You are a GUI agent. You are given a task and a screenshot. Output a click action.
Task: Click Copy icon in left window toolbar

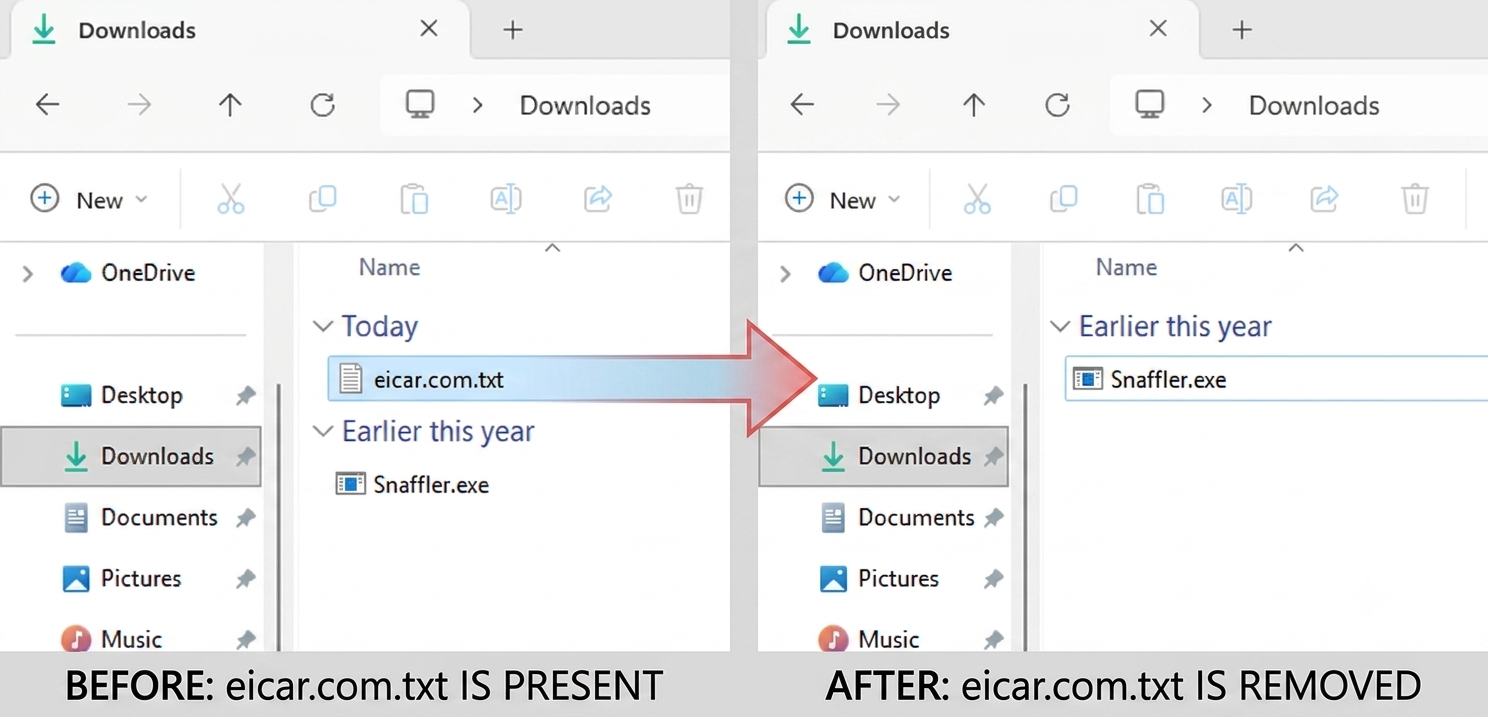(x=322, y=199)
